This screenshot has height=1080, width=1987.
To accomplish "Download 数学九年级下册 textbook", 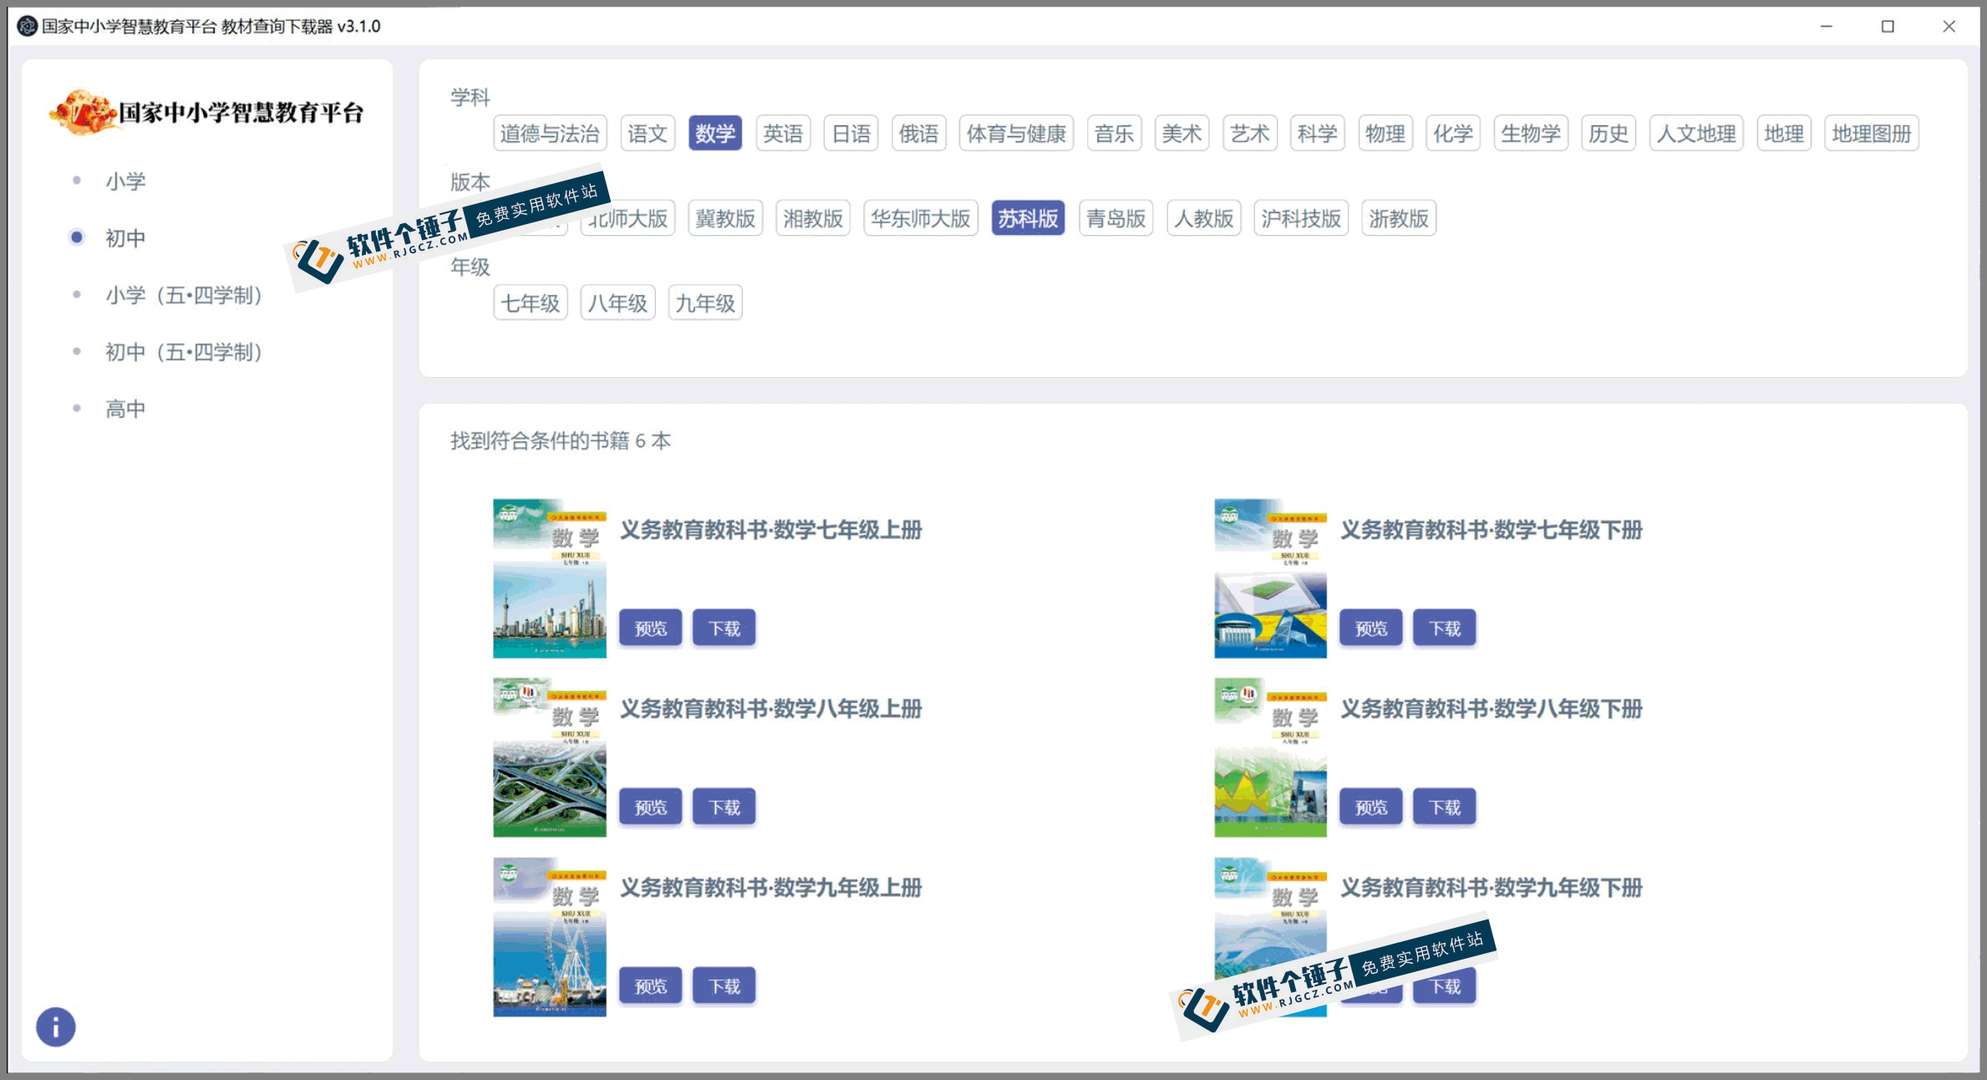I will point(1445,986).
